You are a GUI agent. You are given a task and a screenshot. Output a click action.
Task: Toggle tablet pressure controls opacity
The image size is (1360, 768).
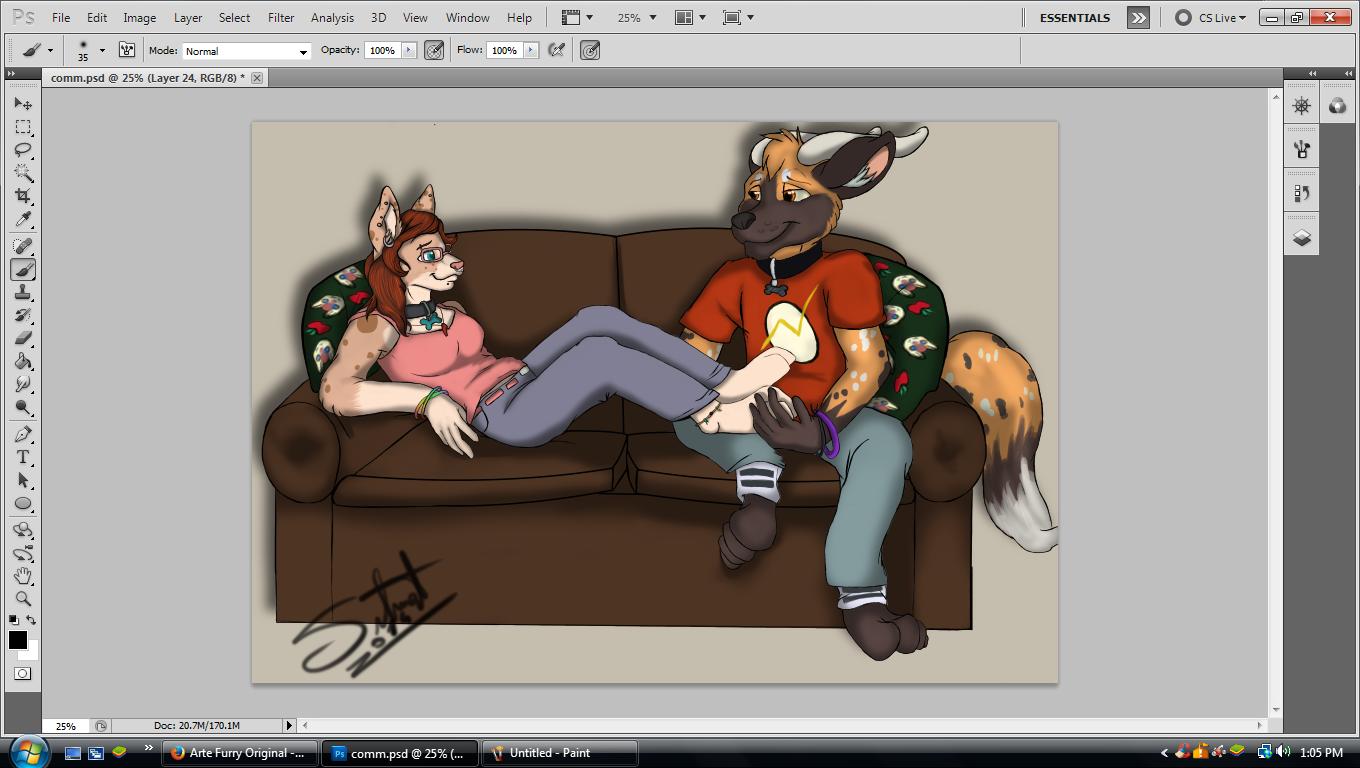point(434,50)
